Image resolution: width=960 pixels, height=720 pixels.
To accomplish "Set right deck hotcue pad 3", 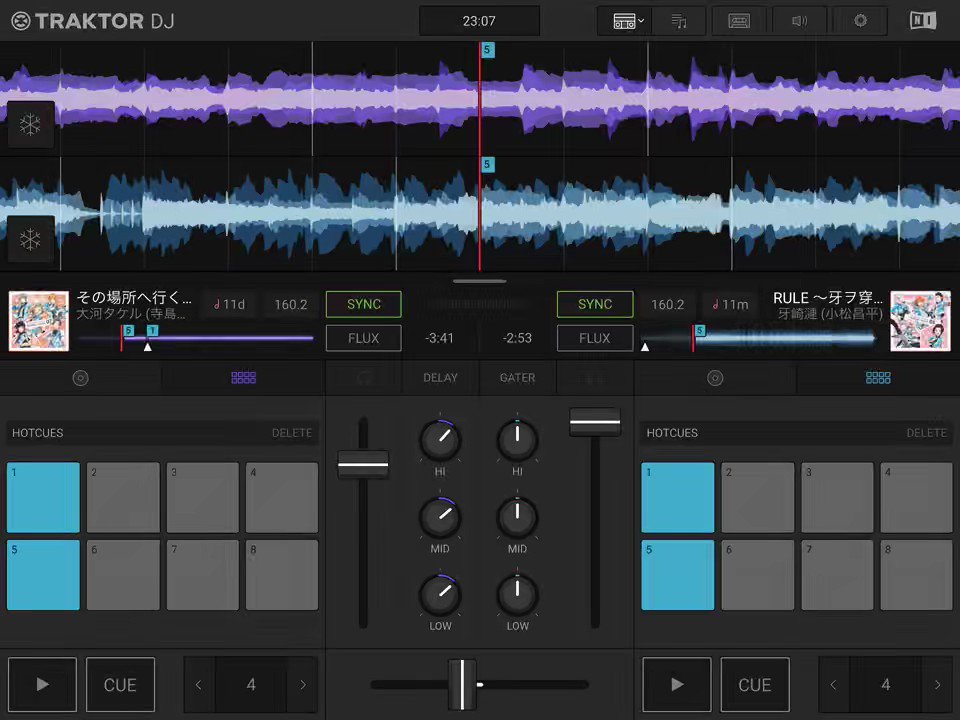I will click(x=837, y=497).
